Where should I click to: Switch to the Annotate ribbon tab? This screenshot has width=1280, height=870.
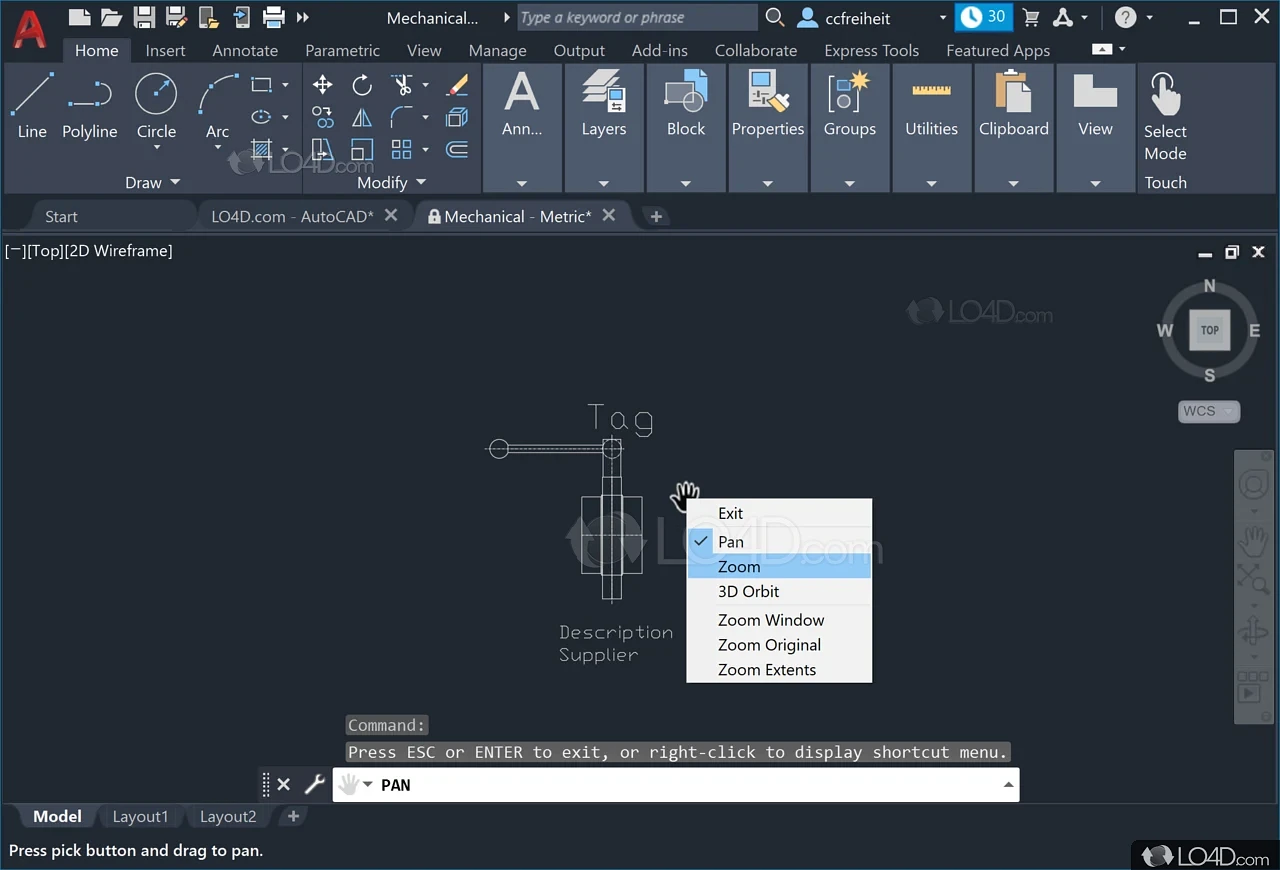[x=245, y=50]
